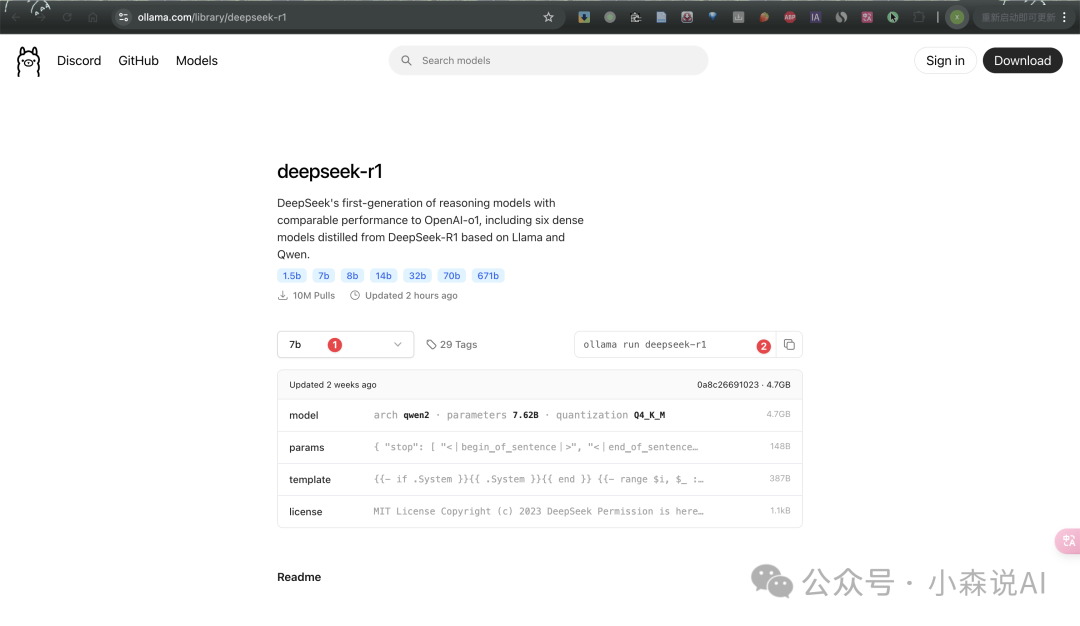Click the blue download-arrow extension icon
This screenshot has height=626, width=1080.
(x=584, y=17)
